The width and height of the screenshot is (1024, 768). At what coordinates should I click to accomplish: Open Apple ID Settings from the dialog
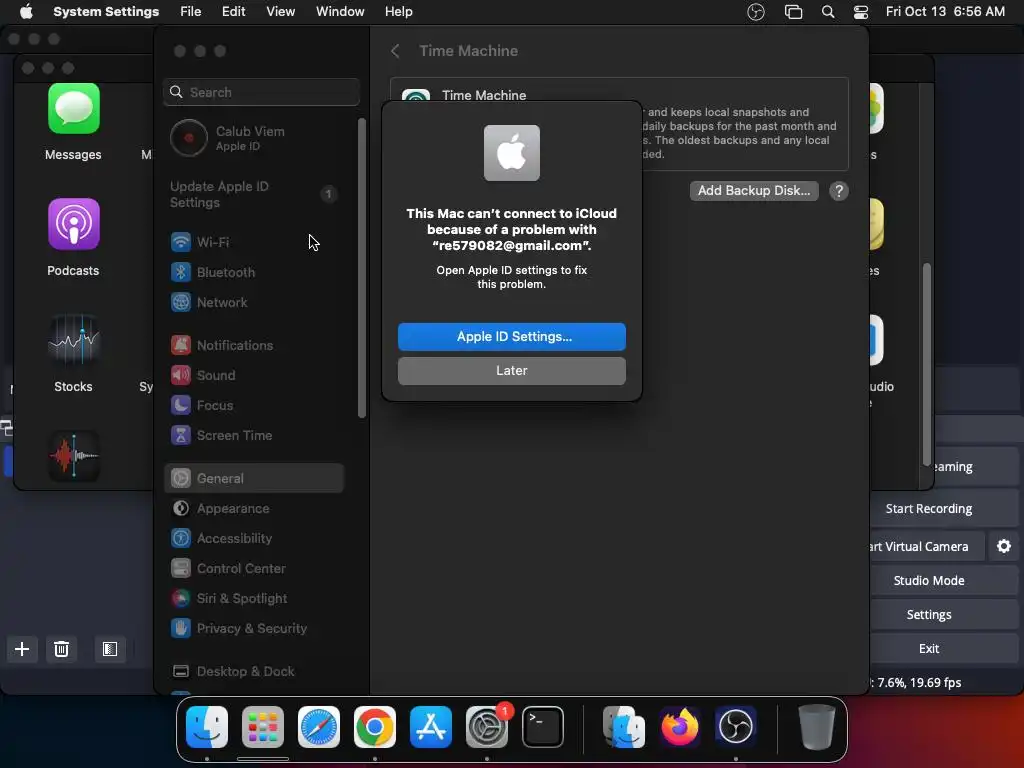[511, 337]
